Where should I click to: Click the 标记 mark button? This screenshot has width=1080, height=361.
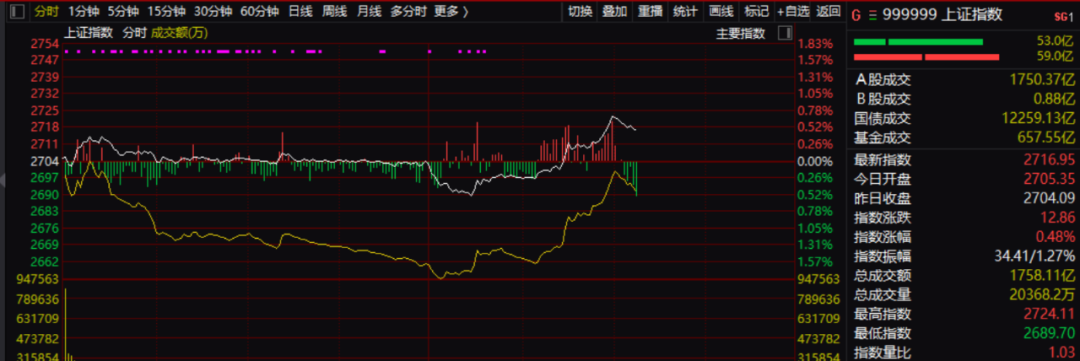[x=756, y=11]
